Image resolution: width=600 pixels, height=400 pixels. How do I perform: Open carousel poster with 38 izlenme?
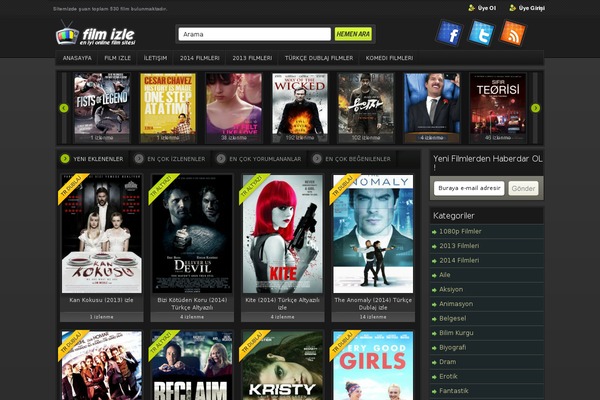234,108
